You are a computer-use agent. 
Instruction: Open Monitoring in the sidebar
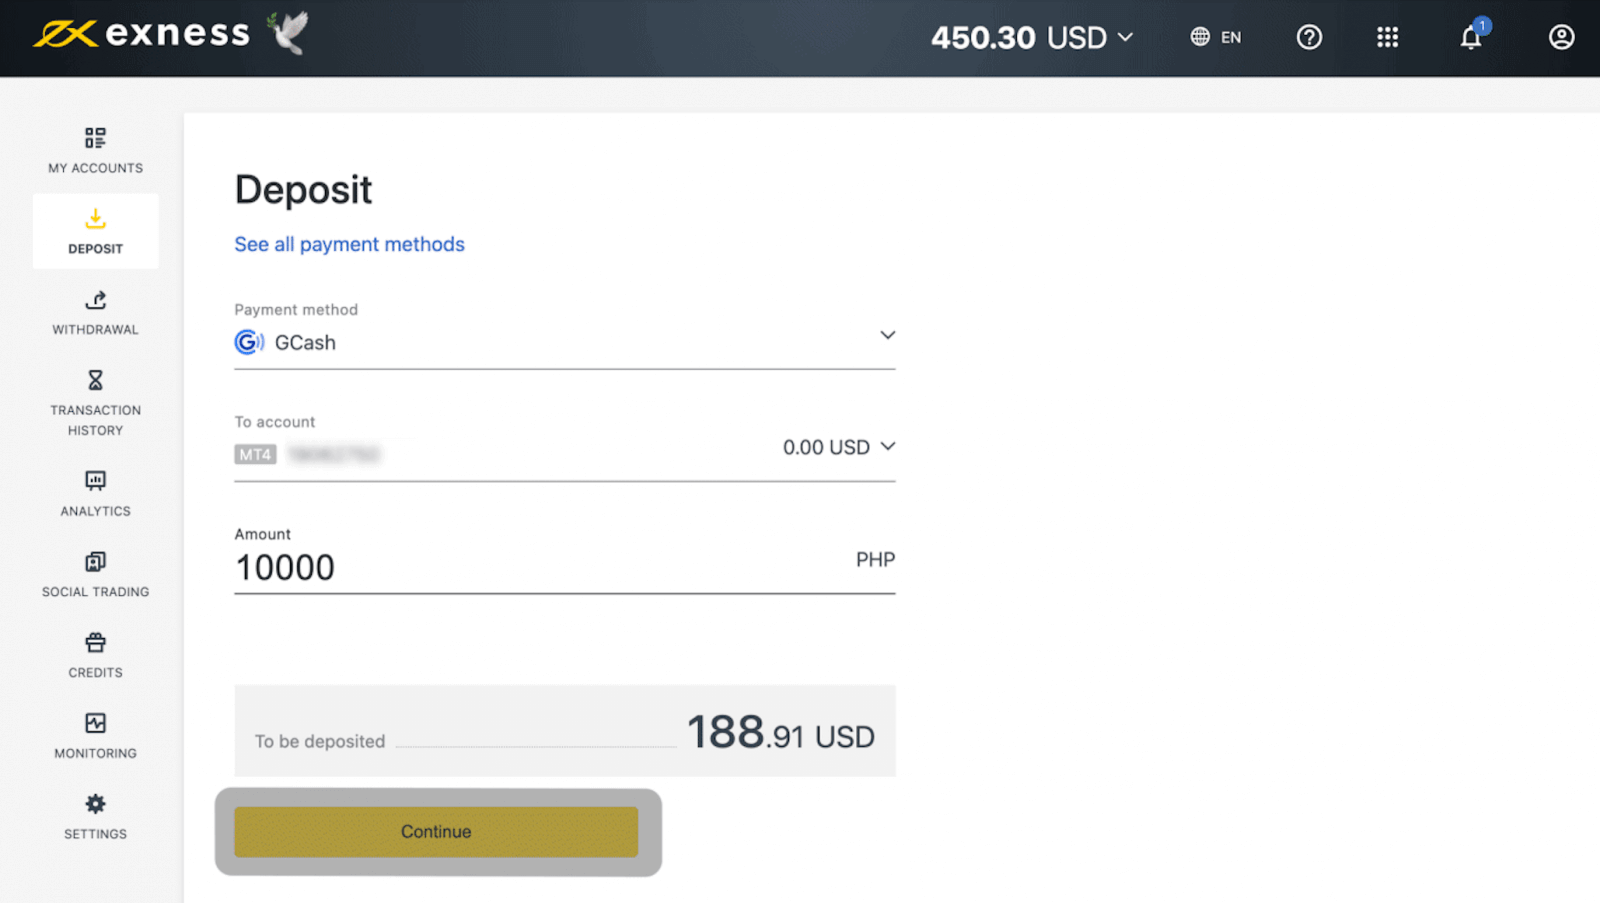pos(95,735)
